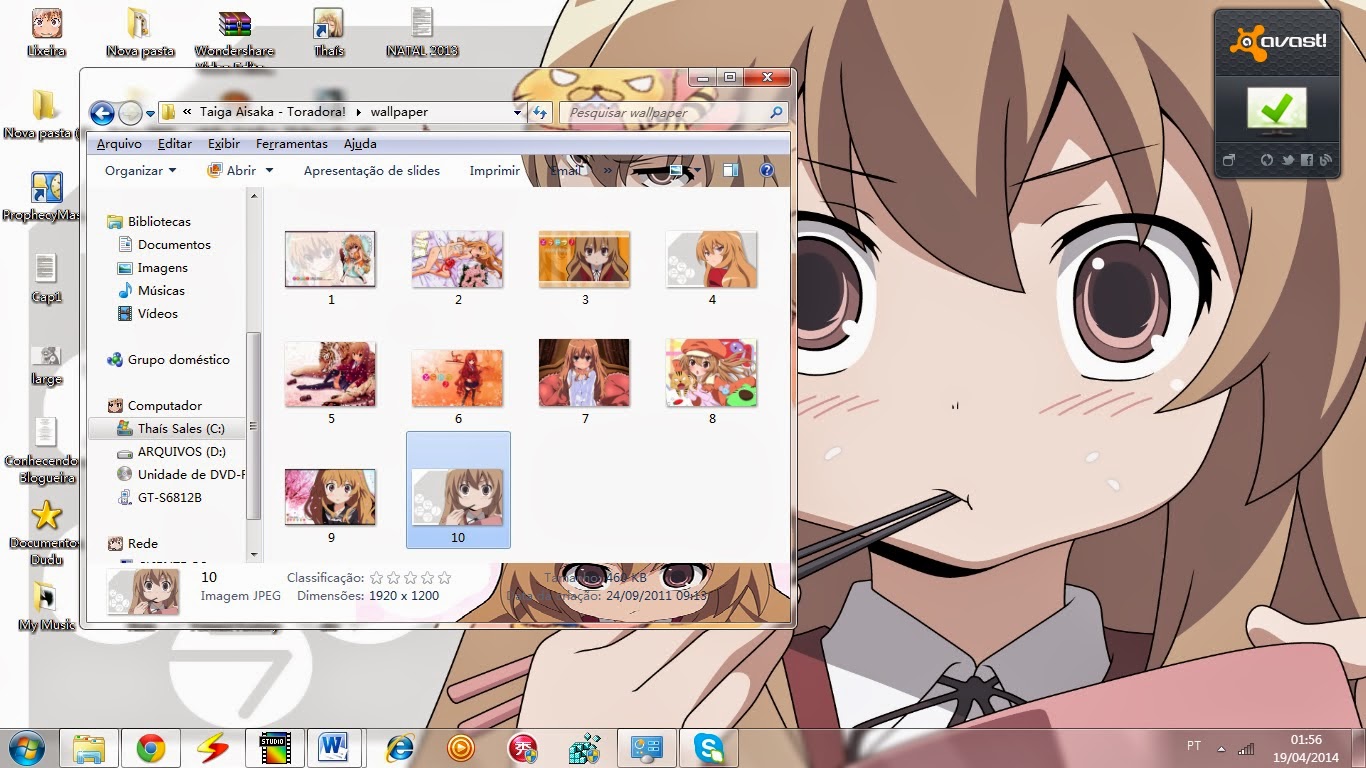This screenshot has height=768, width=1366.
Task: Select wallpaper thumbnail 7
Action: point(585,373)
